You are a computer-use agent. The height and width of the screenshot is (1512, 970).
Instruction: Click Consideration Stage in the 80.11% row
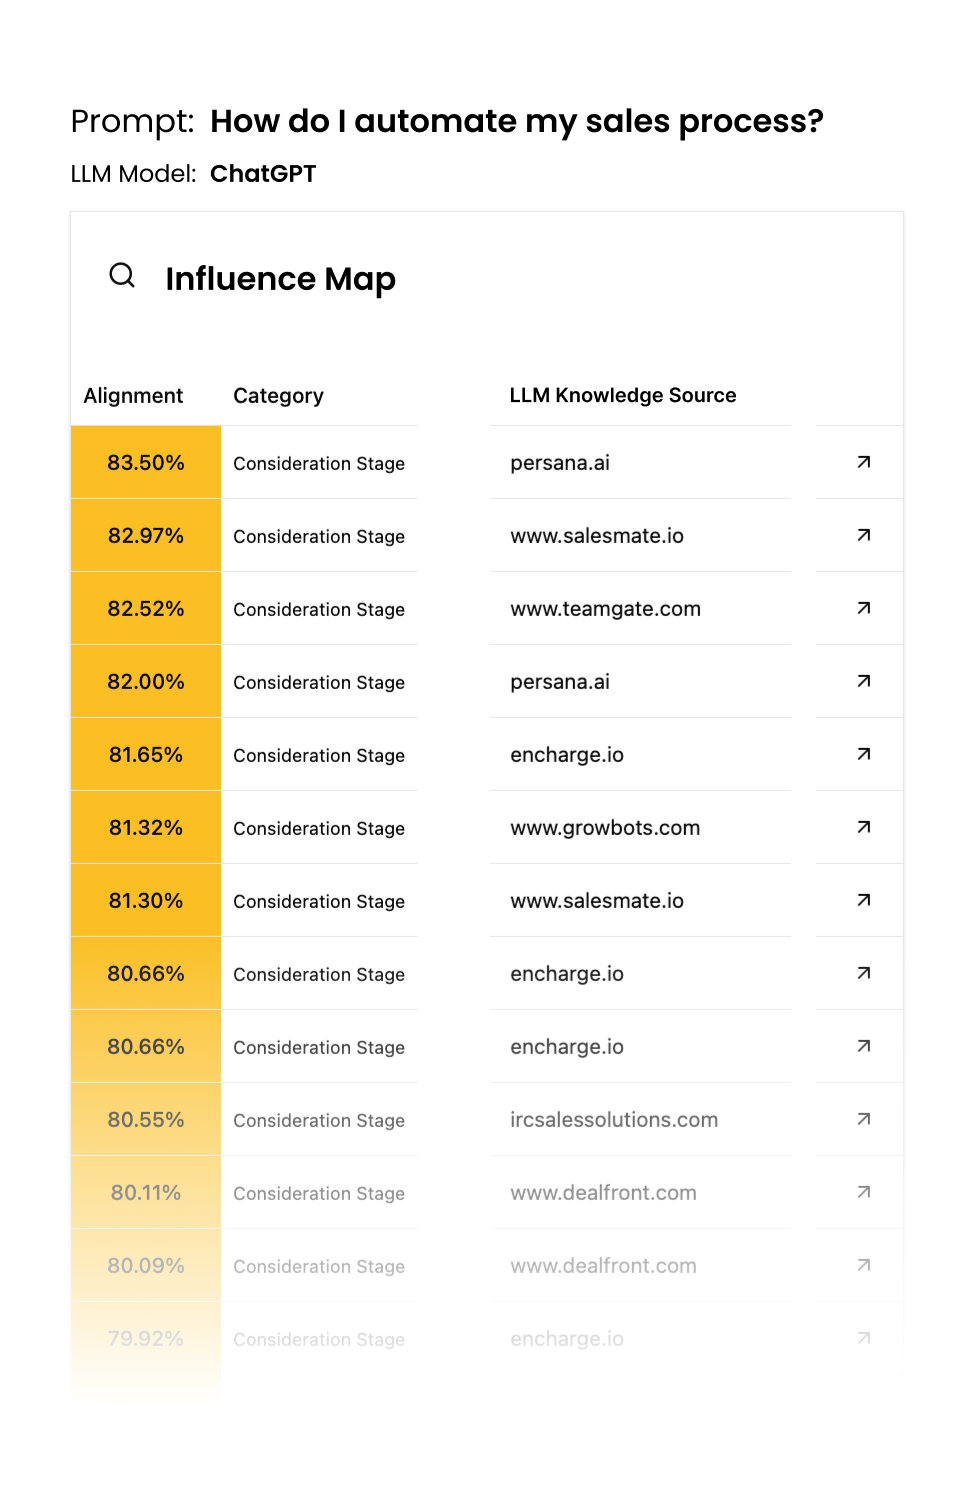pyautogui.click(x=319, y=1194)
